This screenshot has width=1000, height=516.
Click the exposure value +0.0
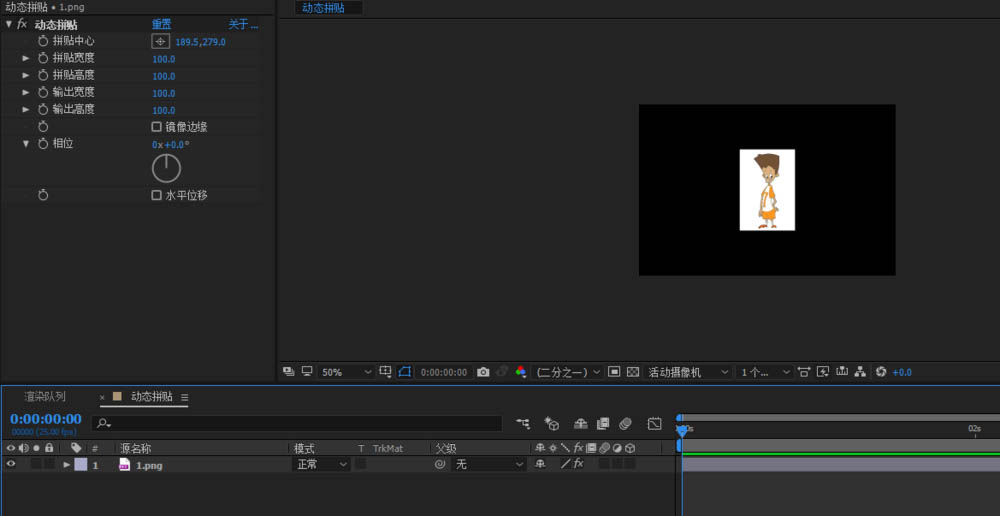(902, 372)
